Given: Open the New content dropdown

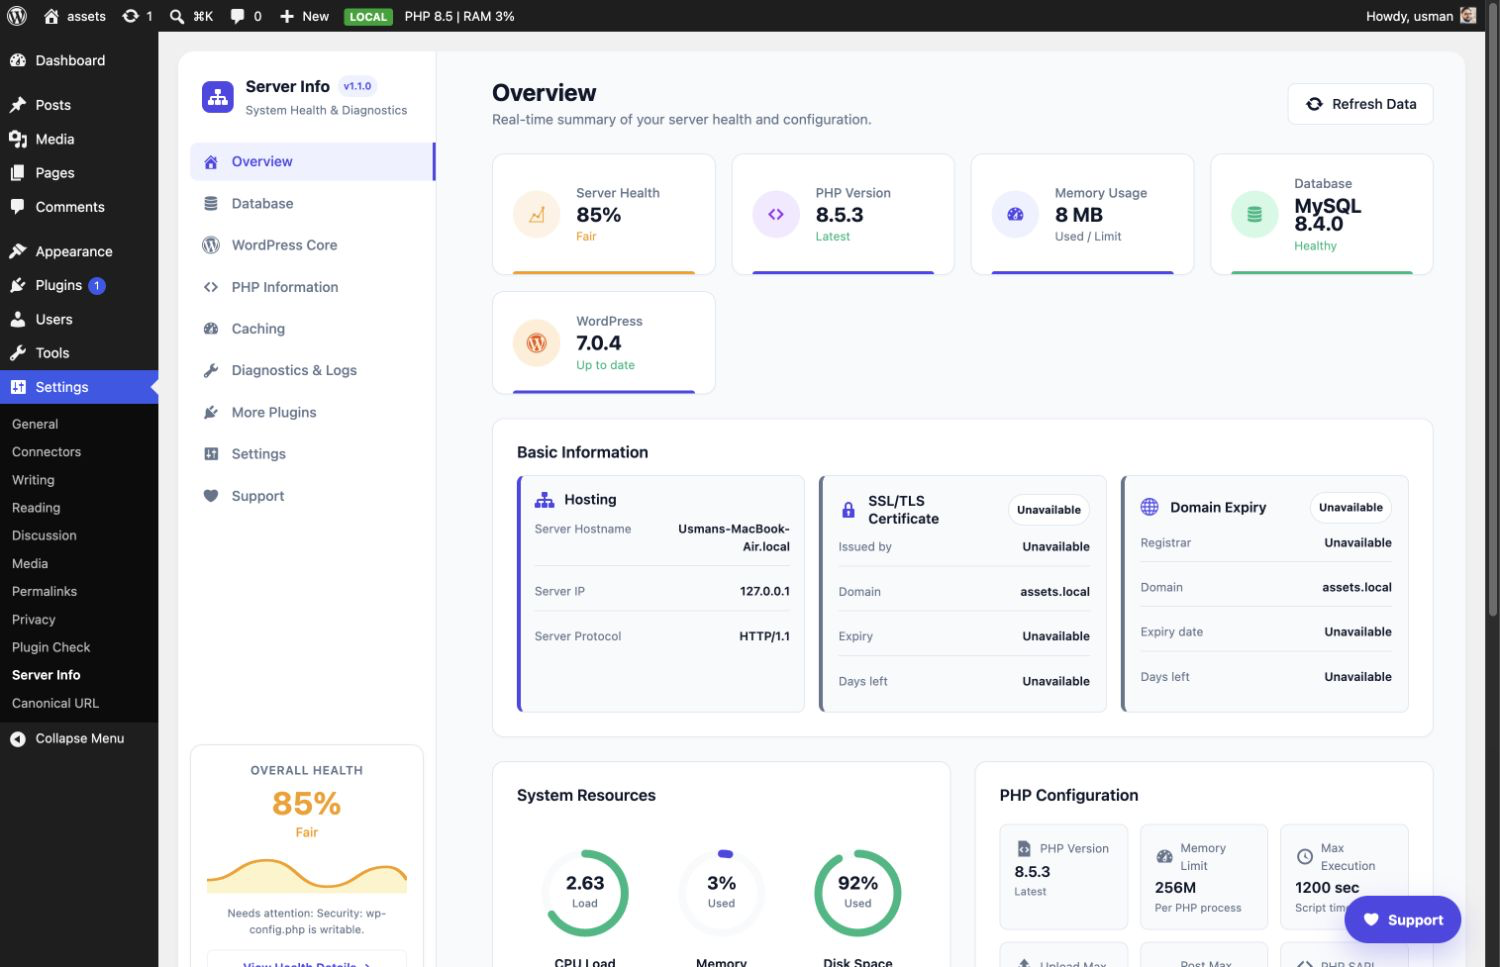Looking at the screenshot, I should [x=304, y=16].
